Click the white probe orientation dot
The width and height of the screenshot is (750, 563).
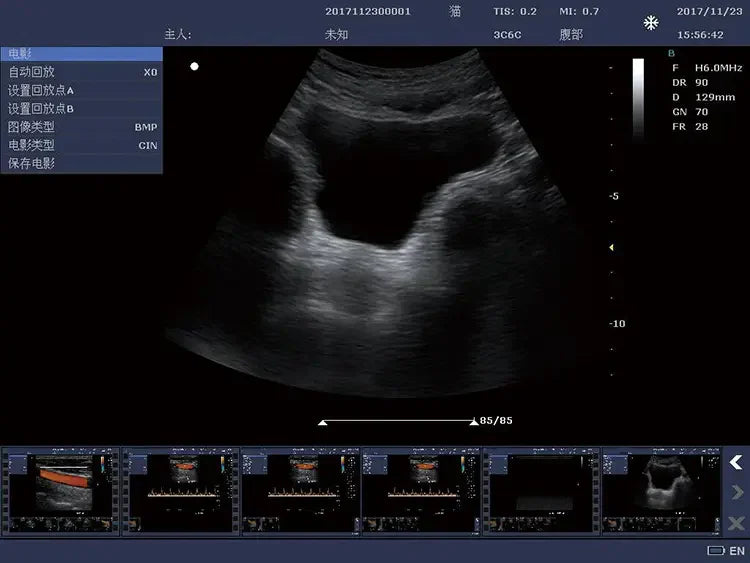[x=194, y=67]
